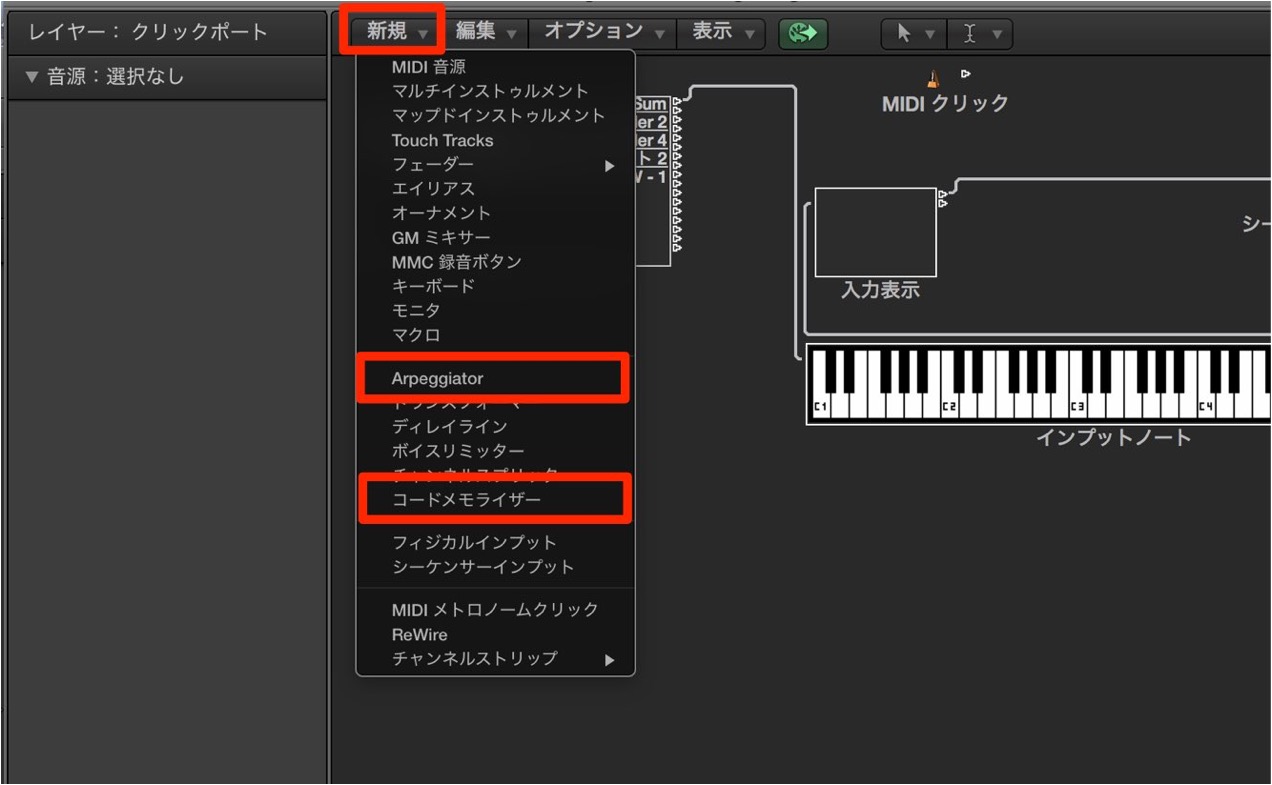Open the text cursor tool menu
The height and width of the screenshot is (785, 1272).
click(x=980, y=34)
